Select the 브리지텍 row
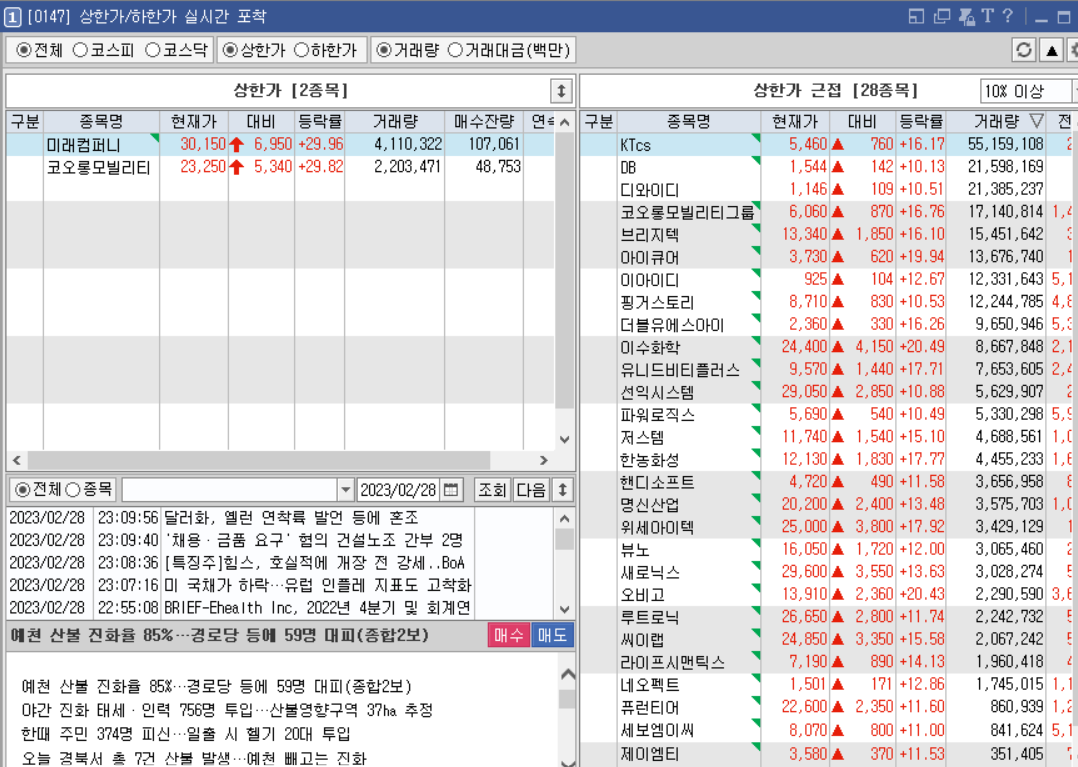 click(x=828, y=234)
